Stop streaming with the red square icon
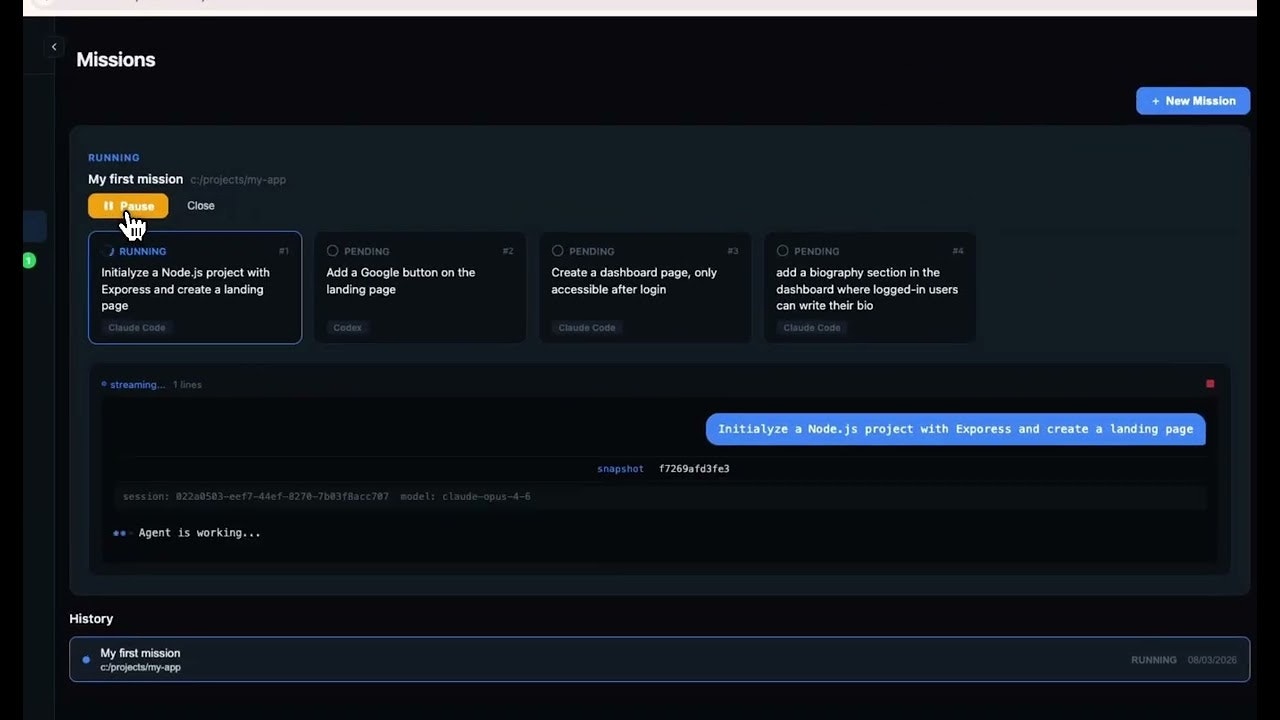 (x=1210, y=384)
